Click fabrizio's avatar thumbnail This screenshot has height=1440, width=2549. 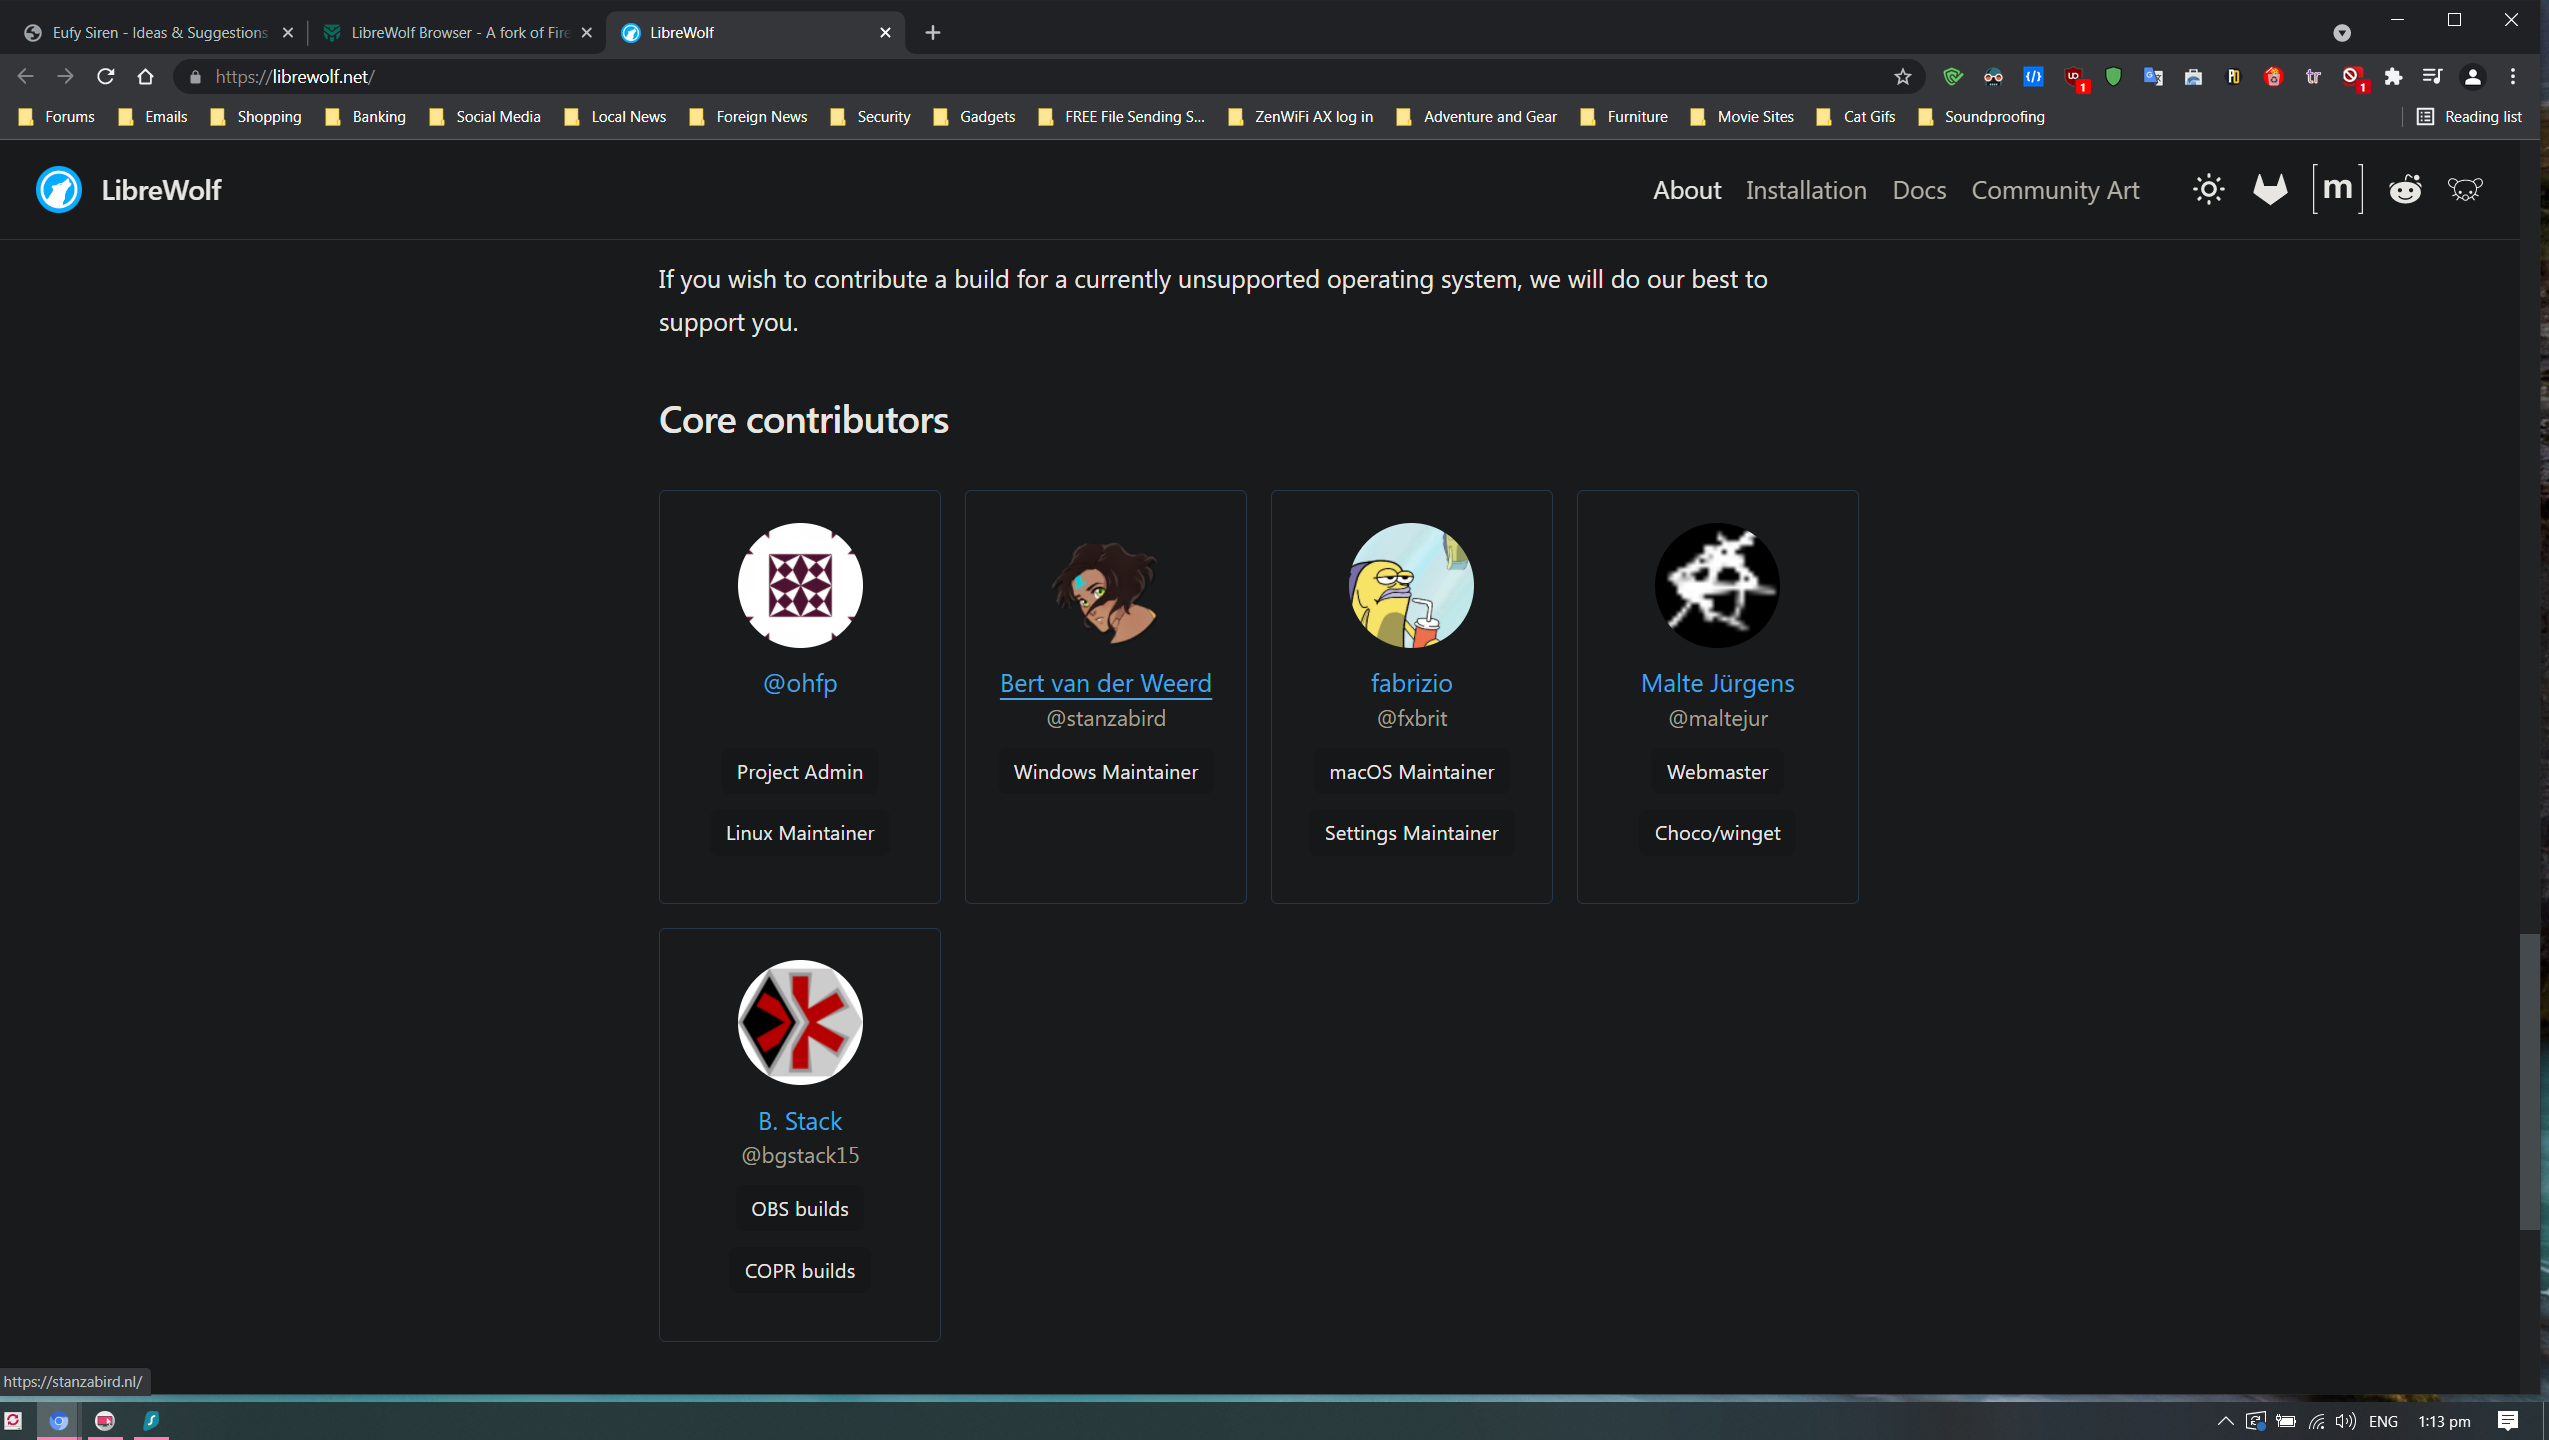point(1410,585)
